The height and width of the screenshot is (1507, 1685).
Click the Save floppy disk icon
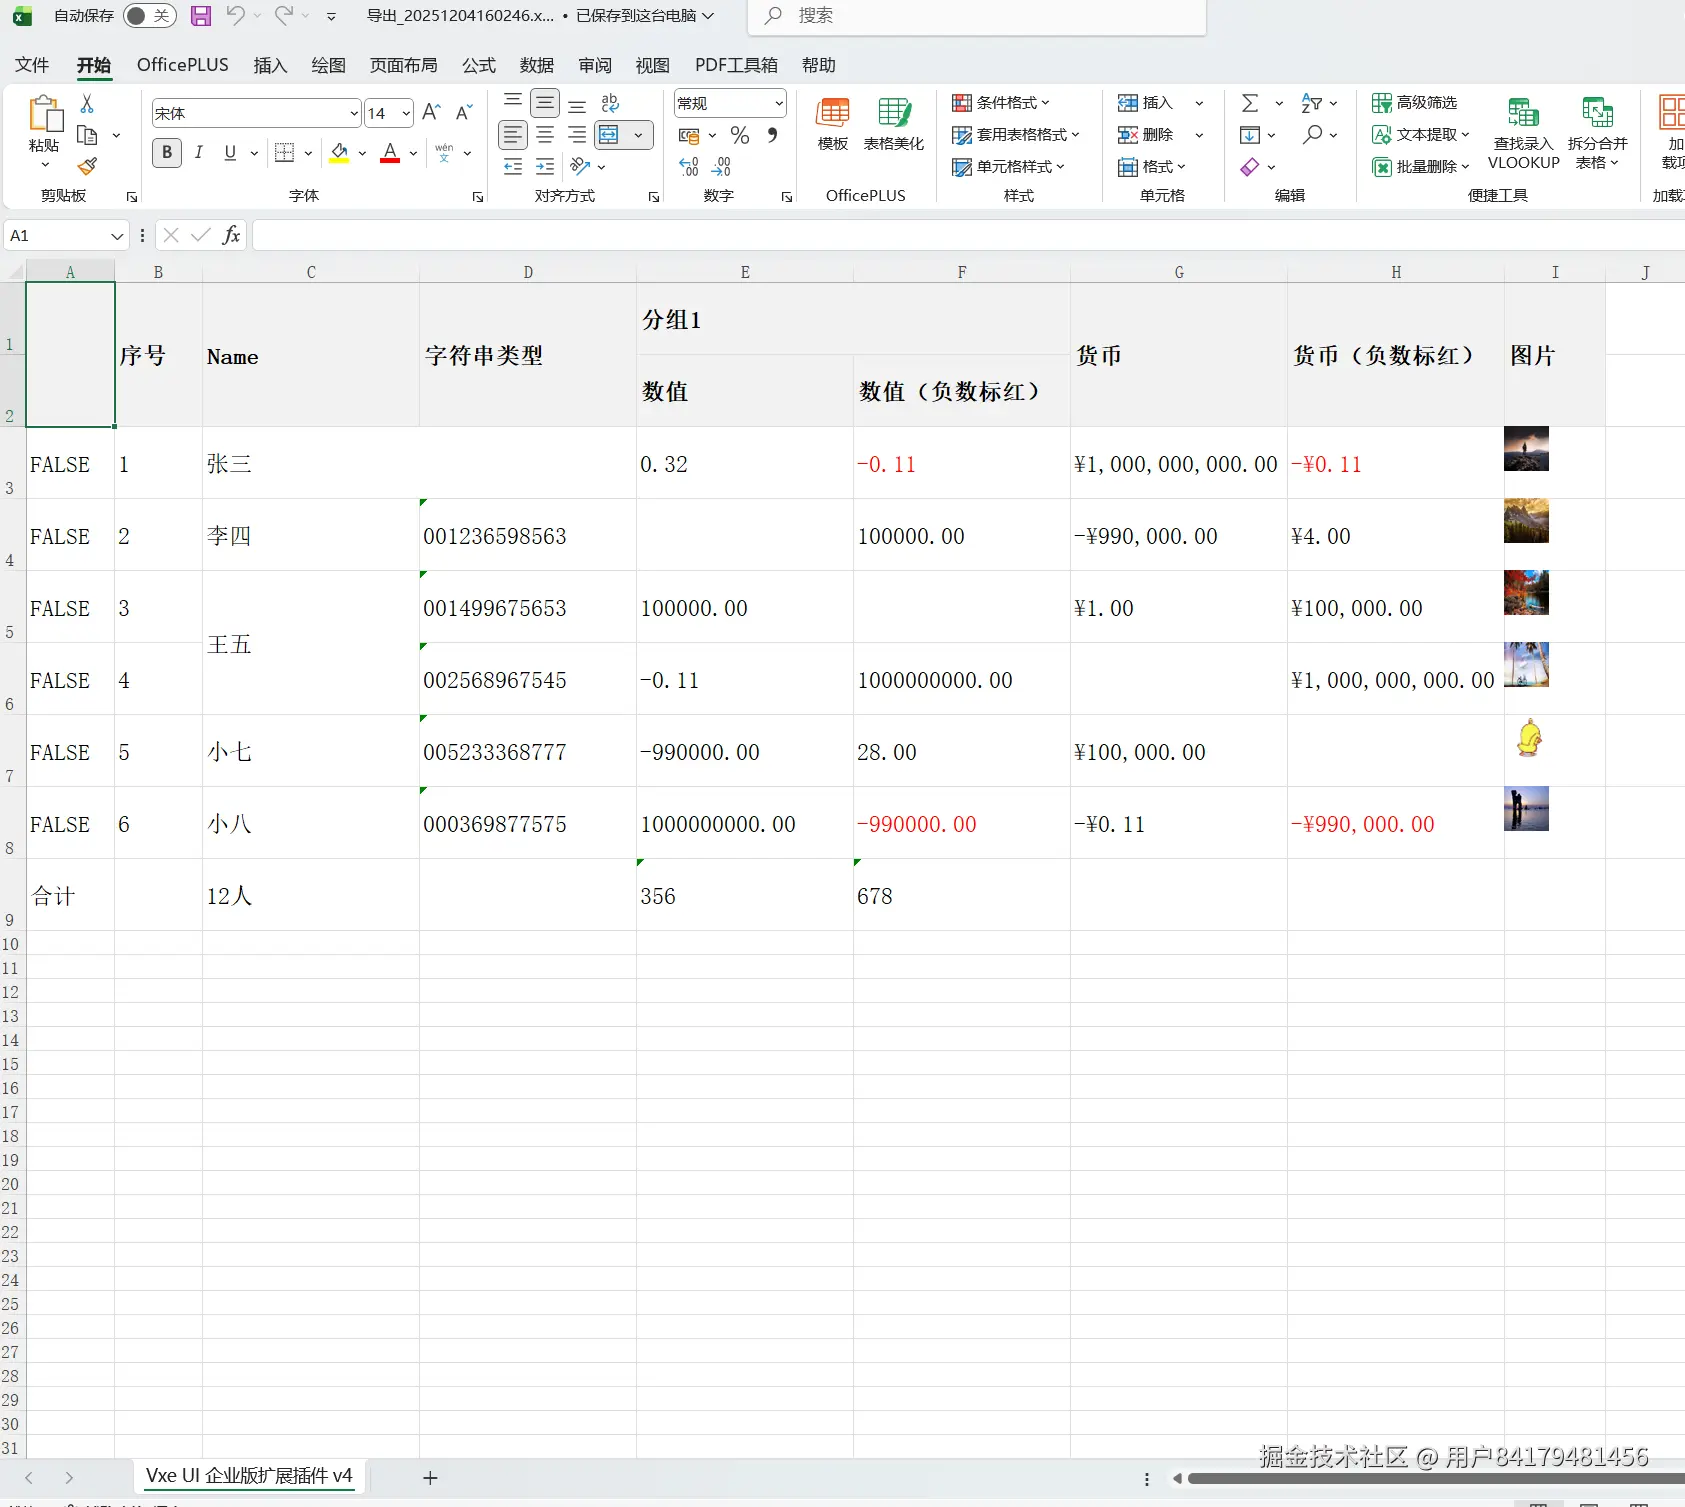point(201,16)
